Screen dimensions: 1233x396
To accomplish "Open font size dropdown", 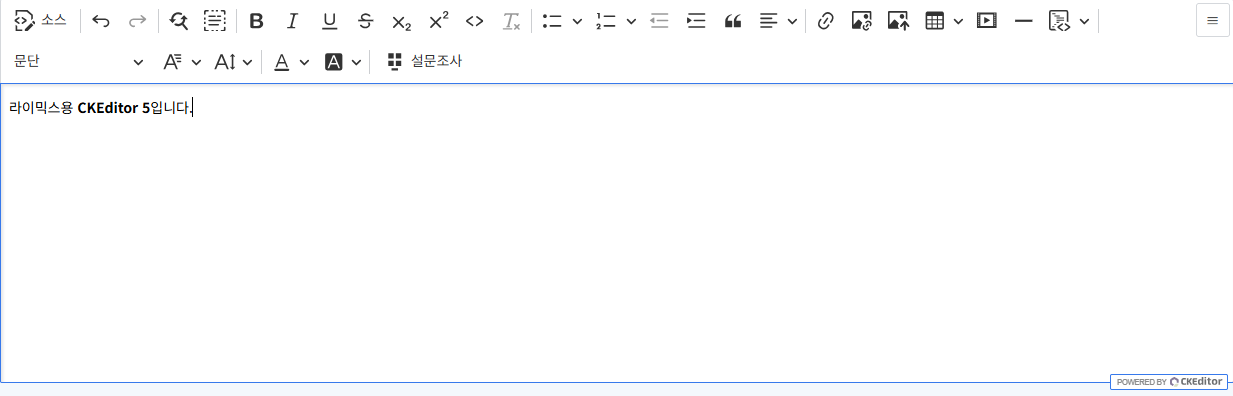I will click(x=234, y=62).
